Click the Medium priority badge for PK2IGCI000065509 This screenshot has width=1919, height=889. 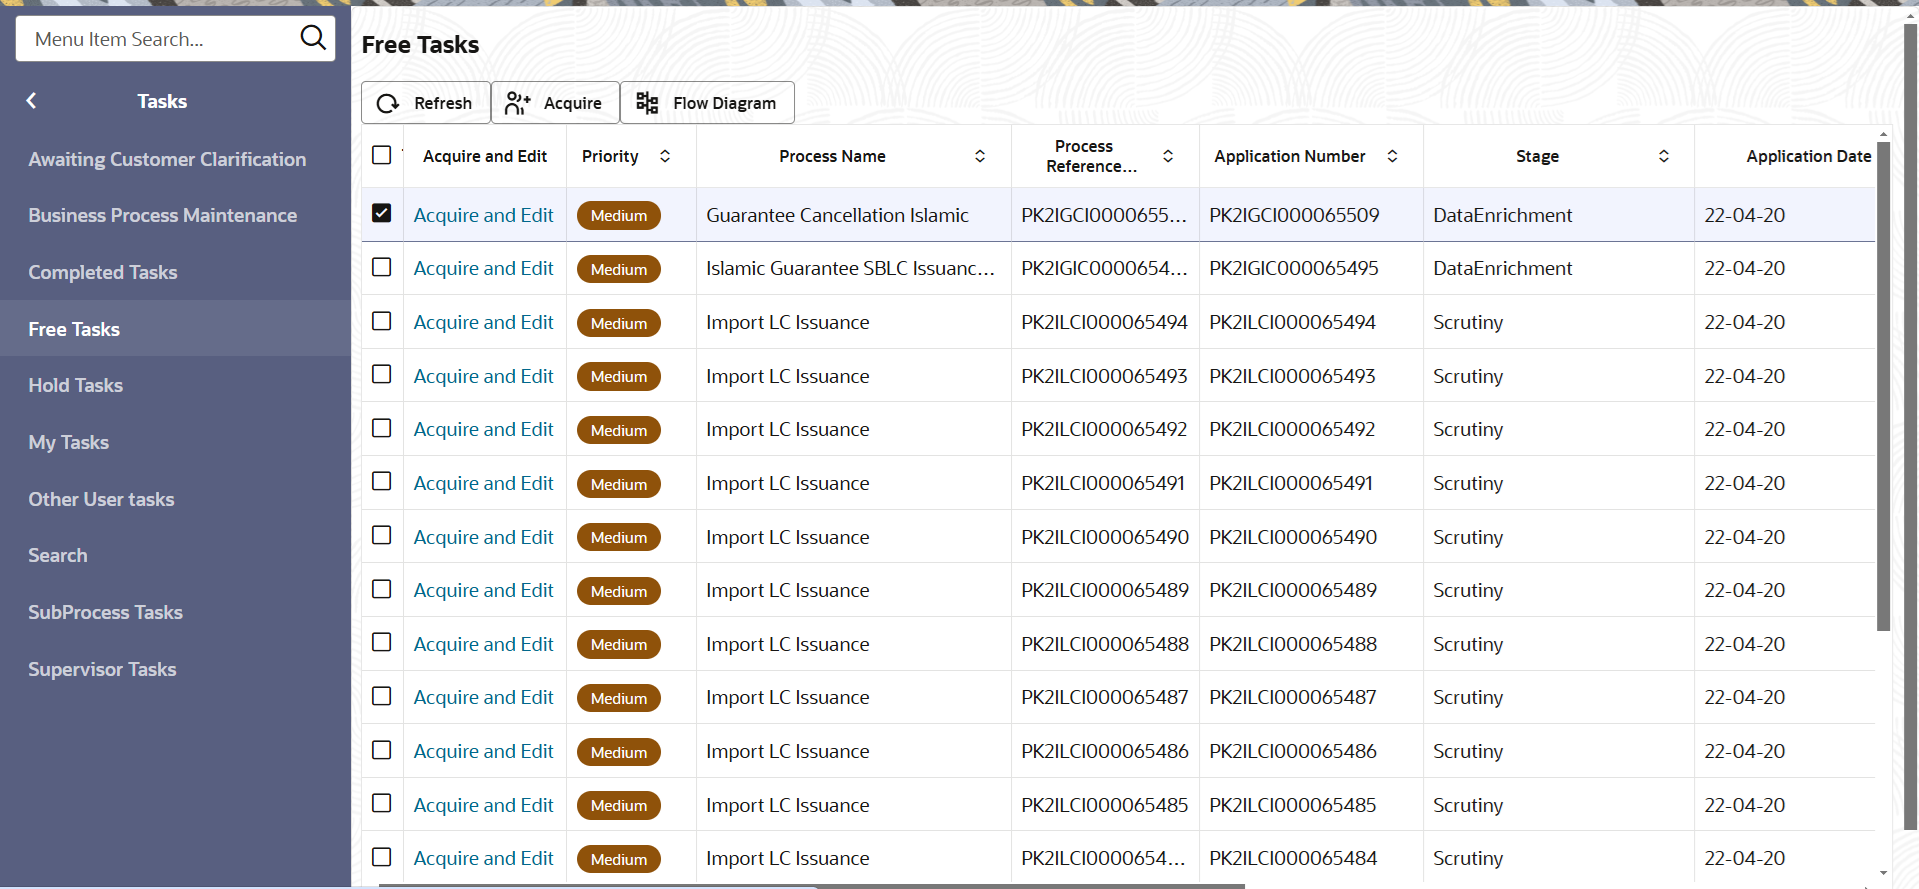tap(619, 215)
